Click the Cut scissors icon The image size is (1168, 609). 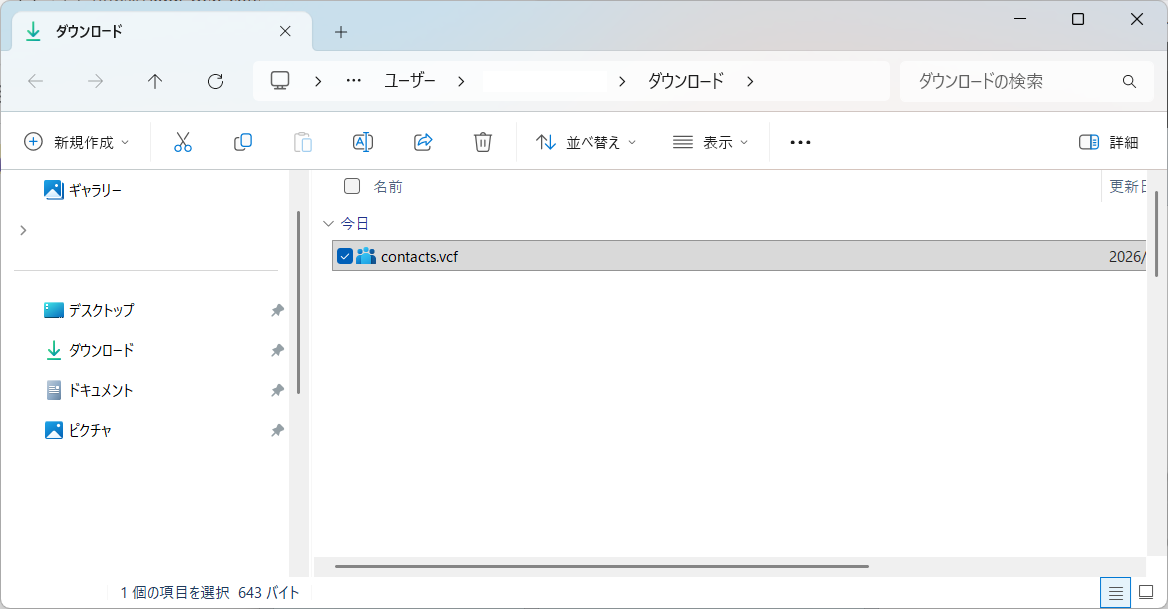pos(182,142)
